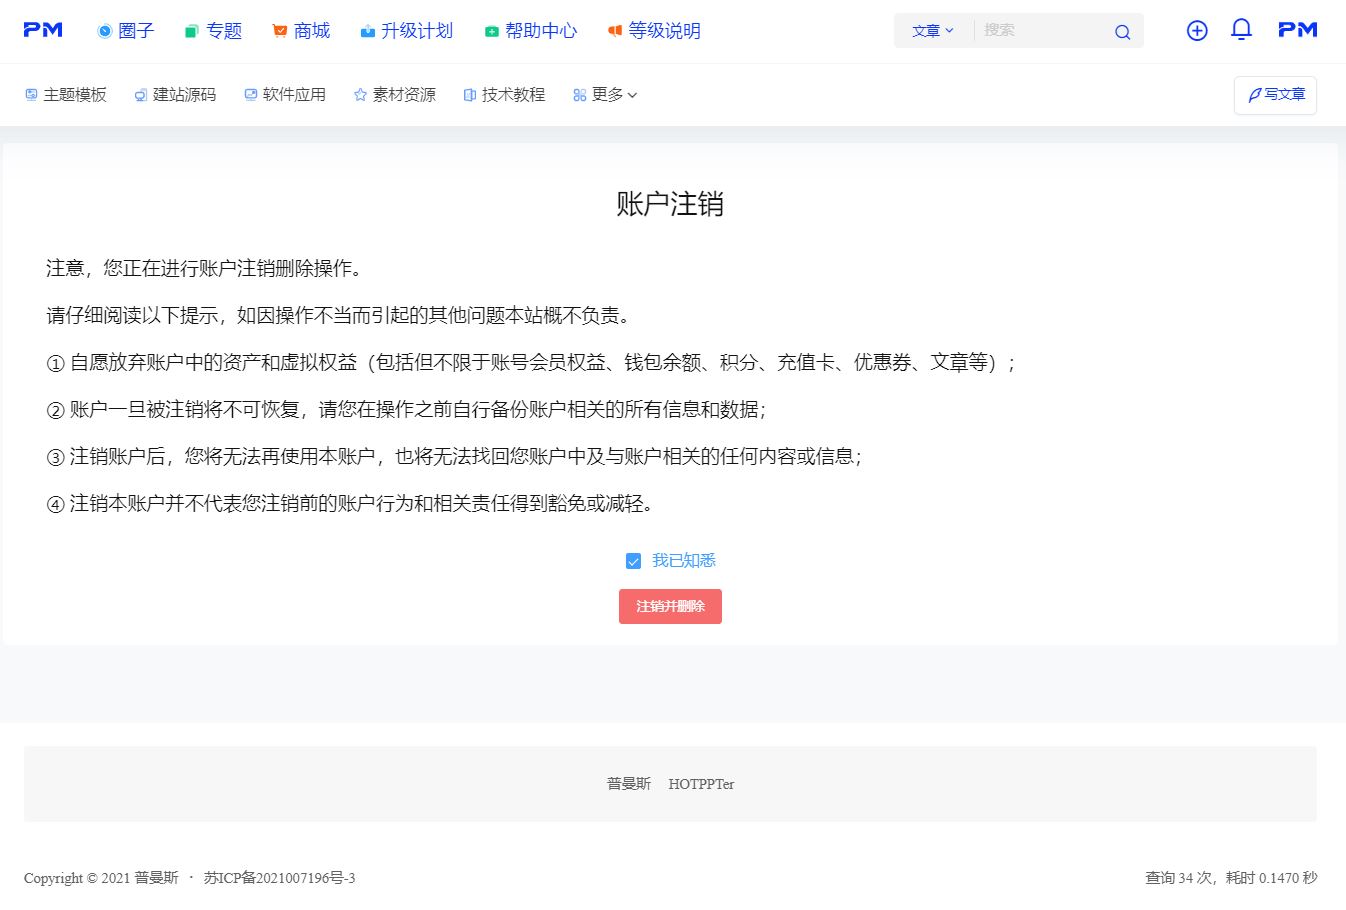The image size is (1346, 910).
Task: Expand the 文章 search type dropdown
Action: [932, 31]
